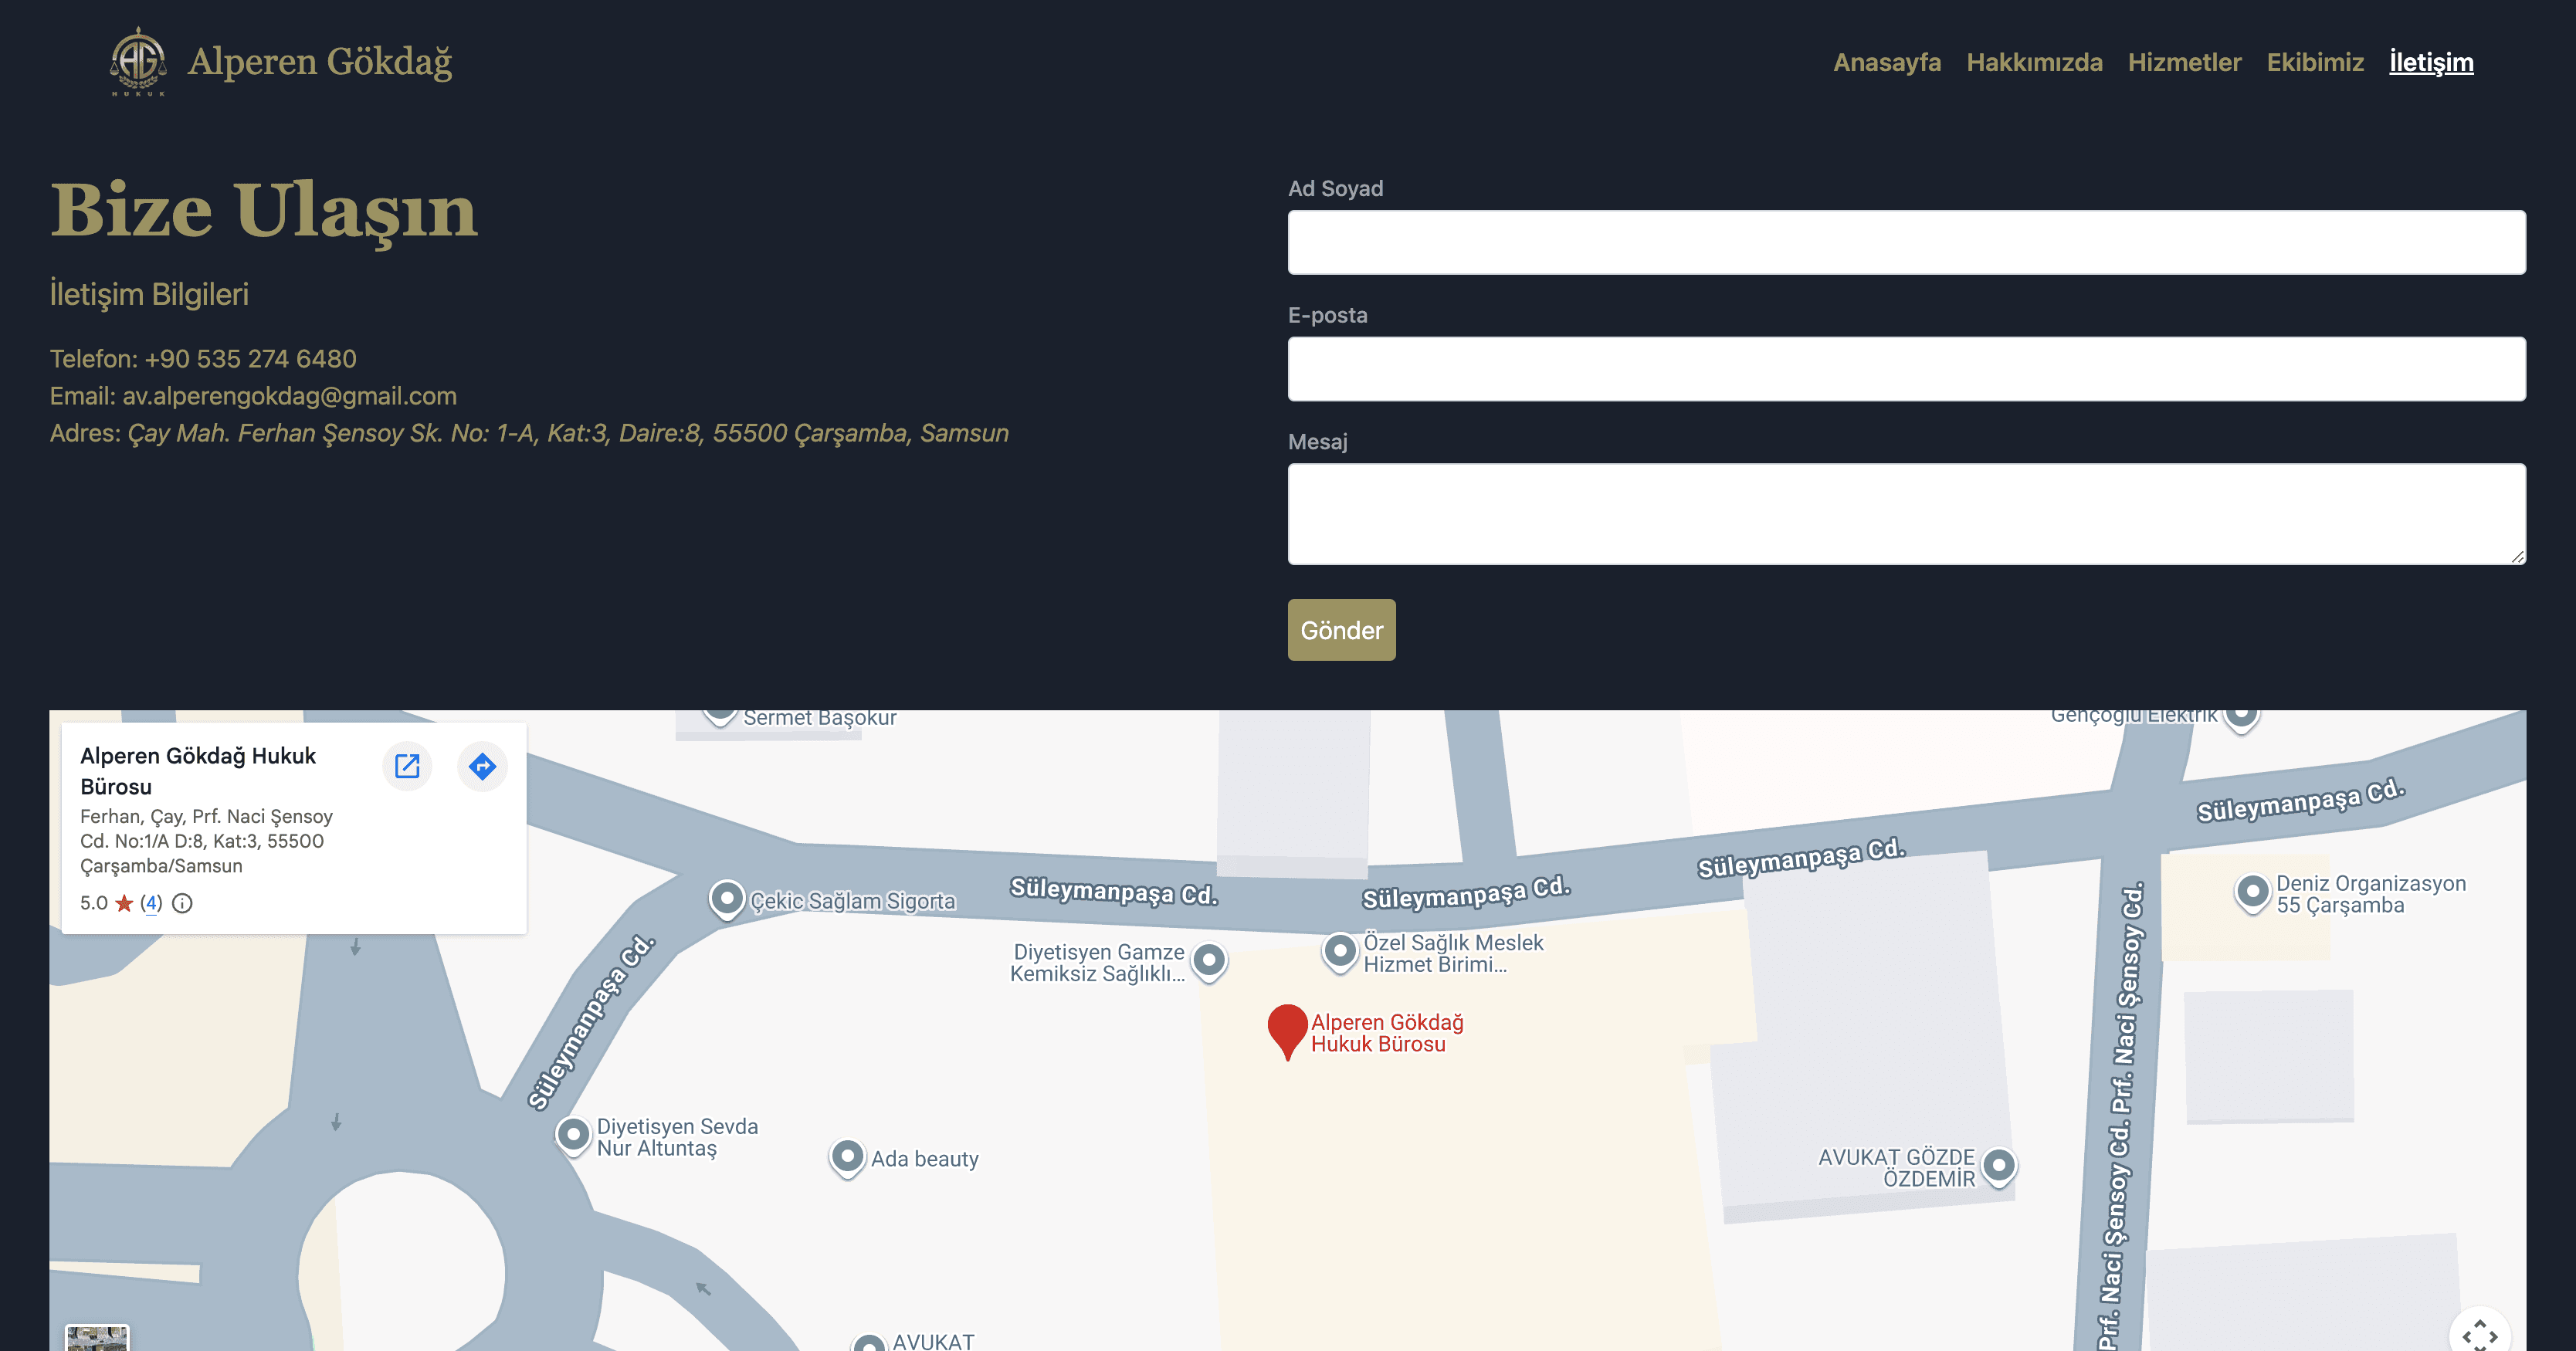The width and height of the screenshot is (2576, 1351).
Task: Select the Deniz Organizasyon 55 Çarşamba marker
Action: [2252, 893]
